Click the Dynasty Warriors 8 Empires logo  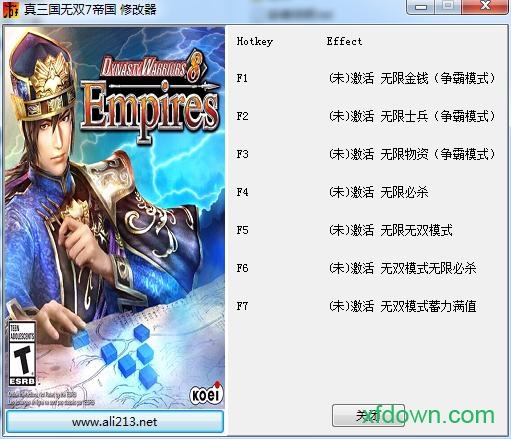pyautogui.click(x=150, y=95)
